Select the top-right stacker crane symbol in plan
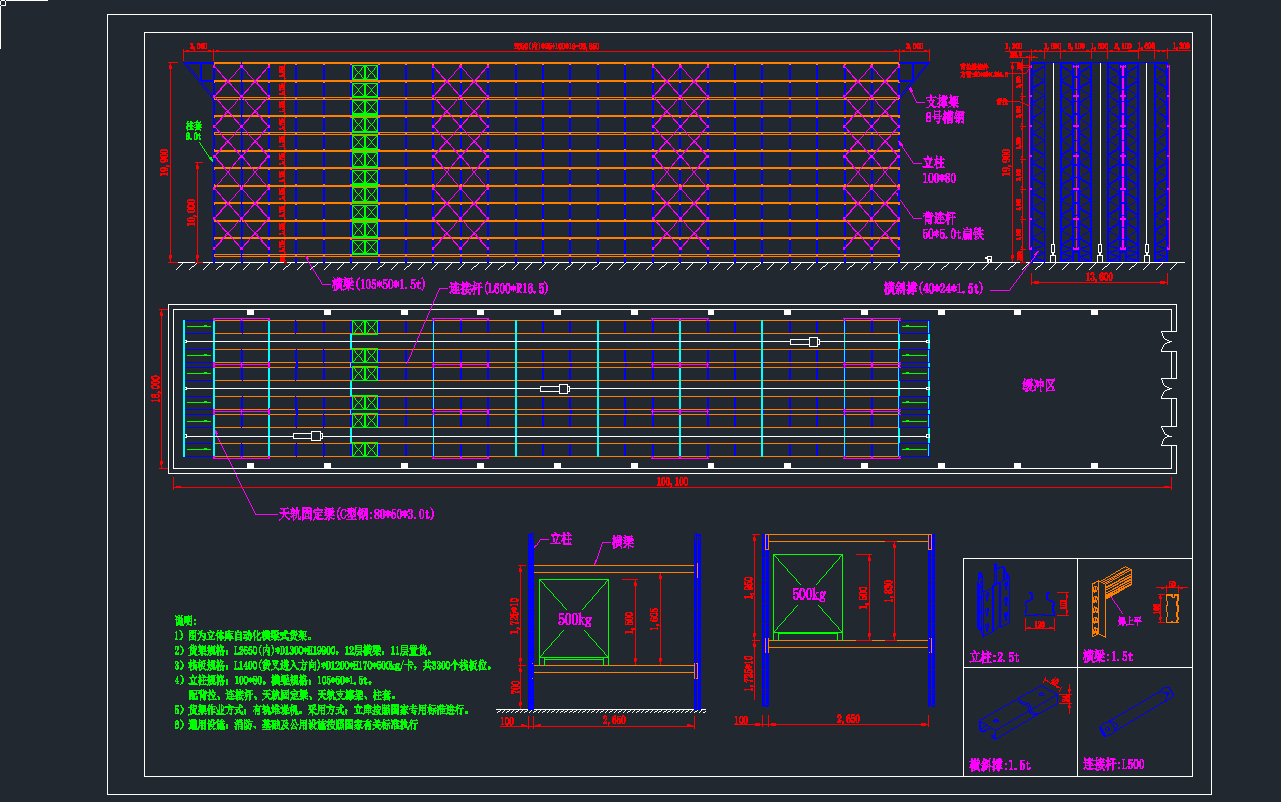Image resolution: width=1281 pixels, height=802 pixels. pyautogui.click(x=804, y=342)
